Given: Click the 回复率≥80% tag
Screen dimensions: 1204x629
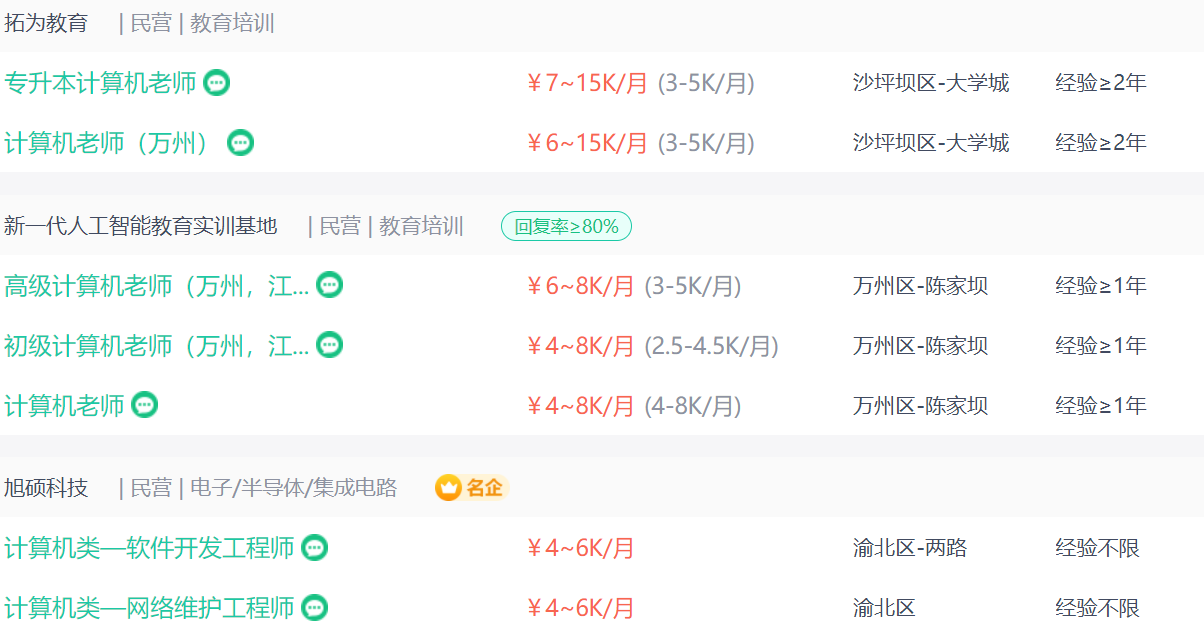Looking at the screenshot, I should (x=566, y=227).
